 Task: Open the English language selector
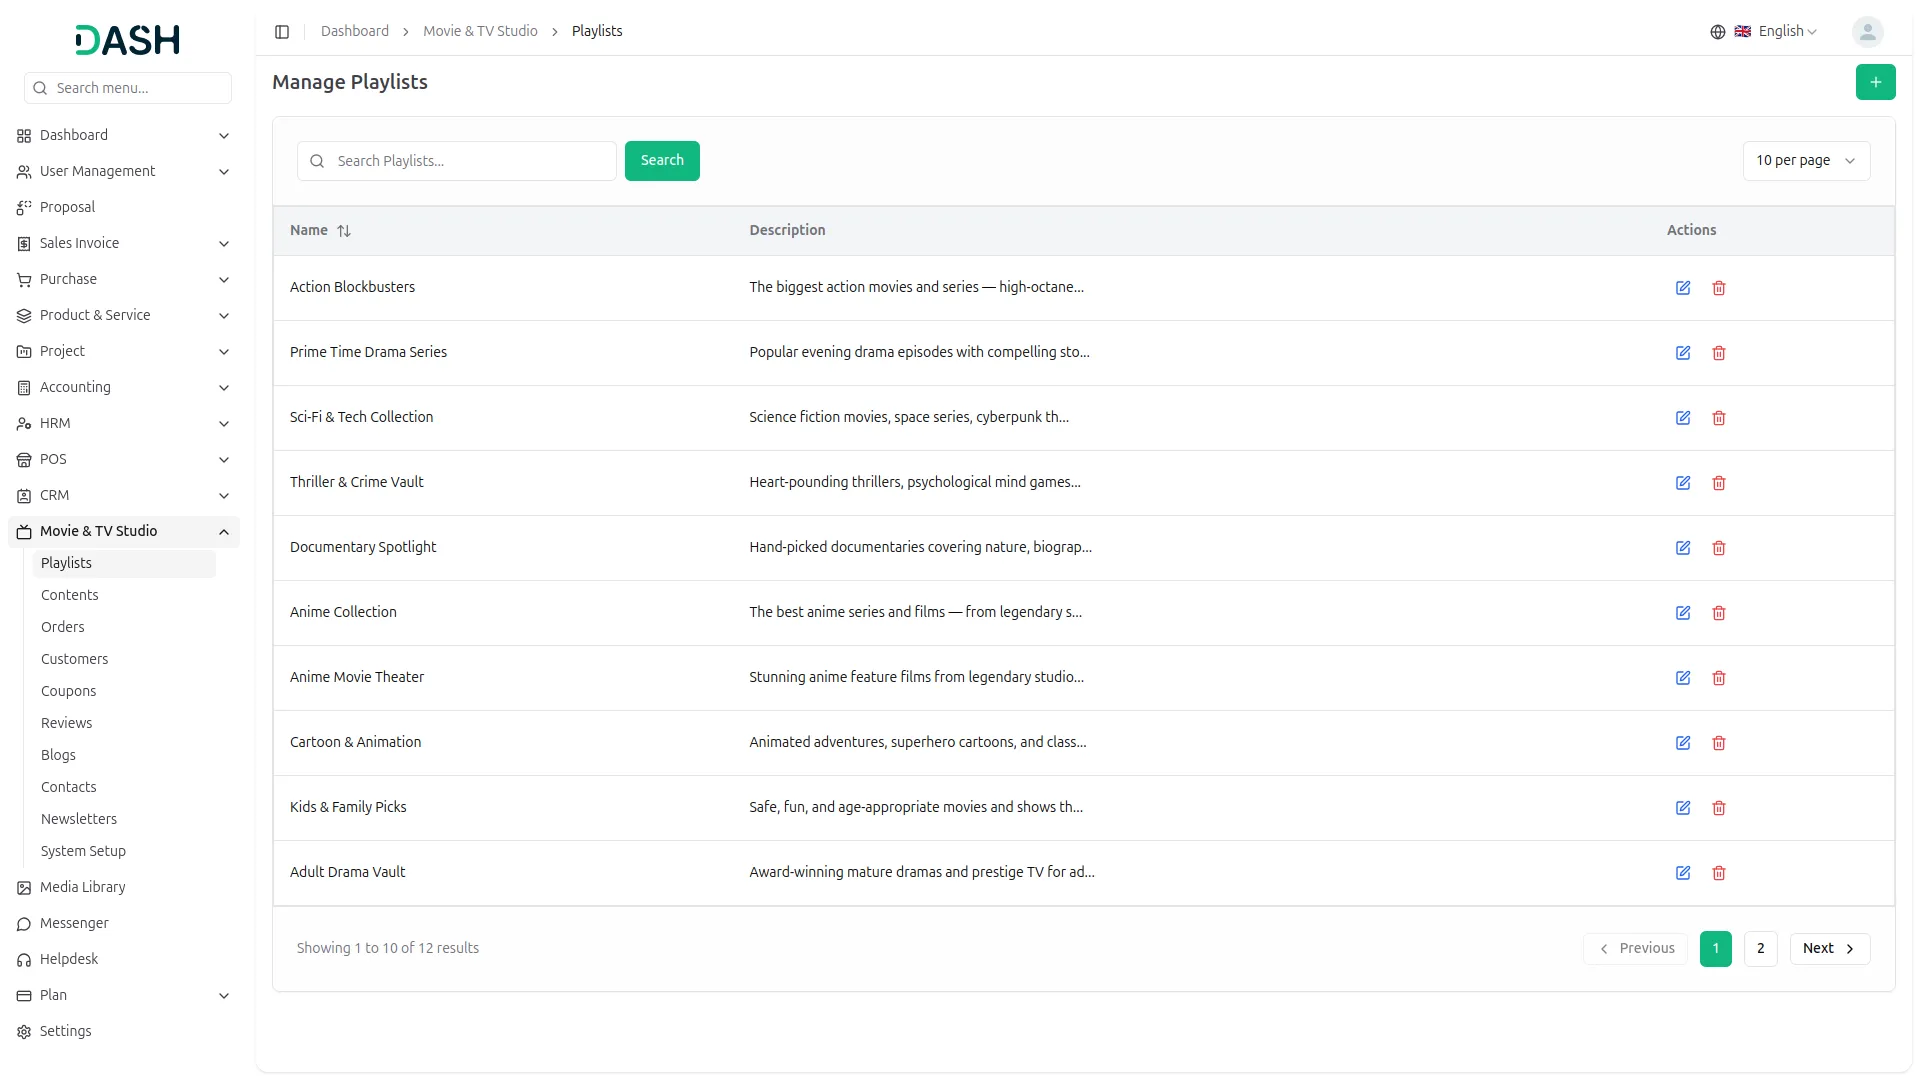coord(1775,32)
